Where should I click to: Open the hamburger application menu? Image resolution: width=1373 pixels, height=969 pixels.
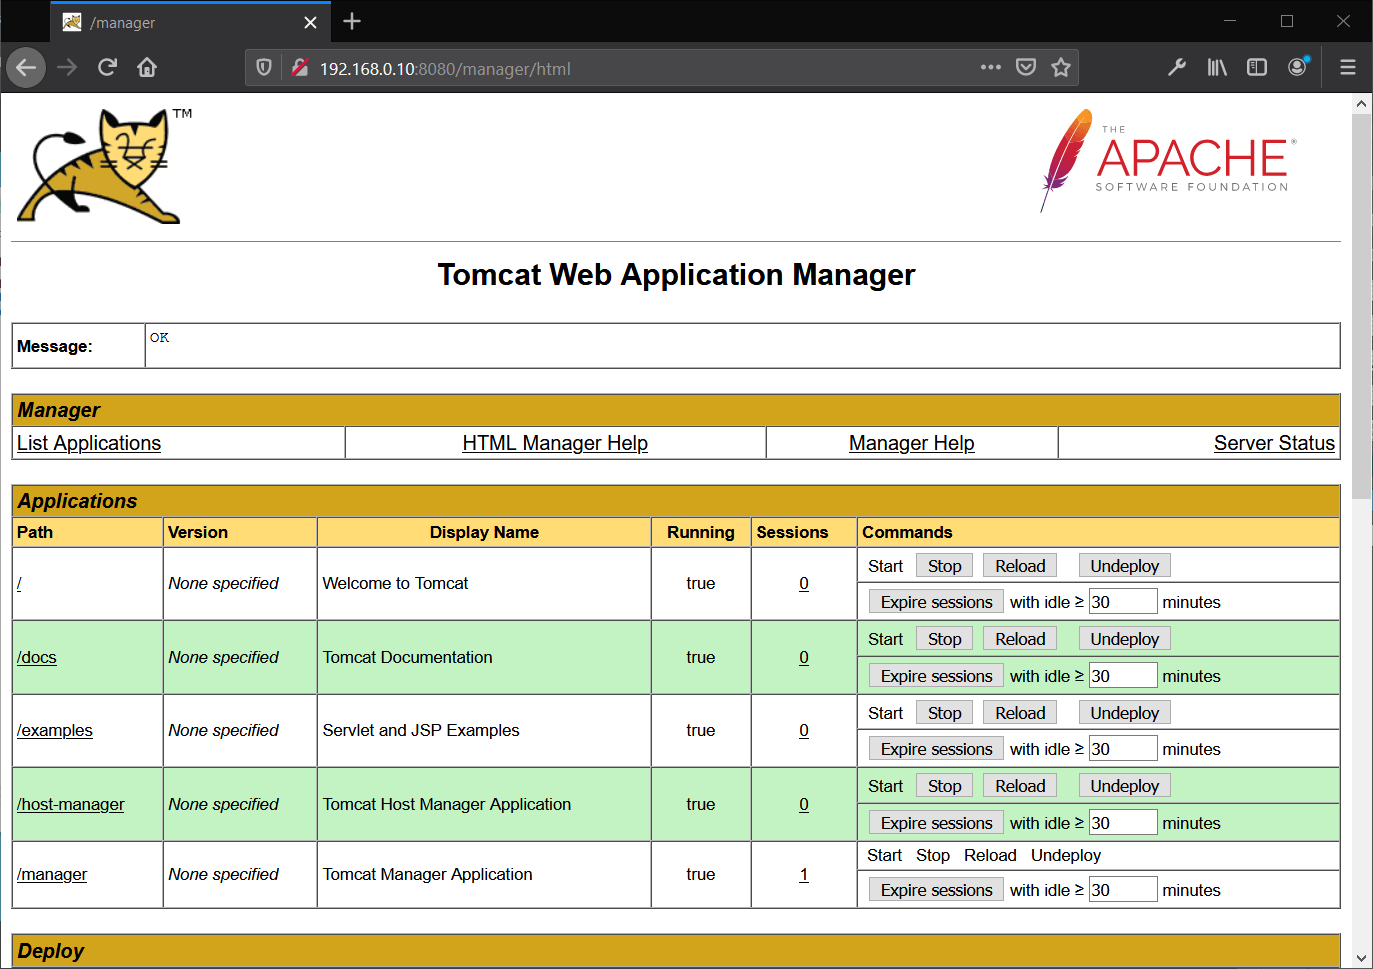point(1348,67)
